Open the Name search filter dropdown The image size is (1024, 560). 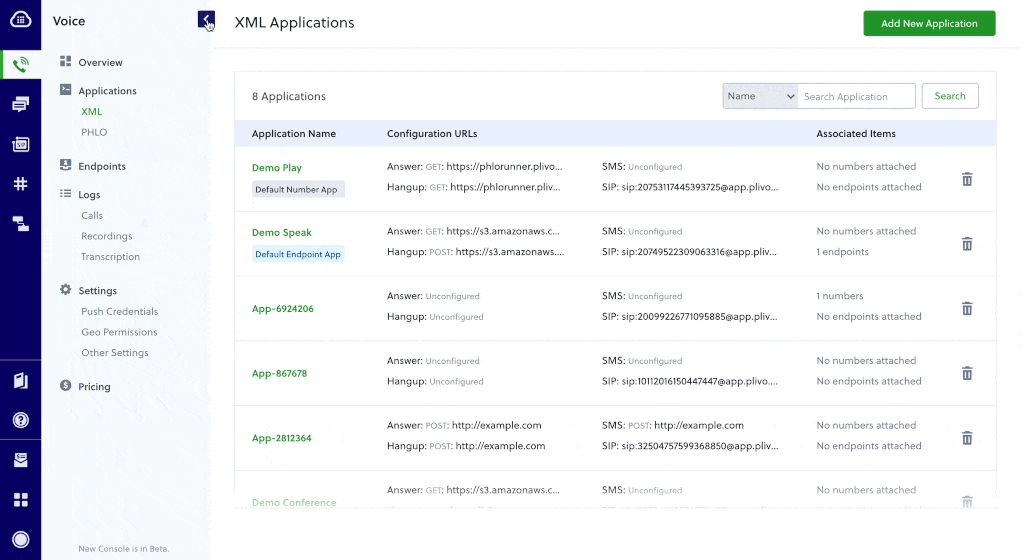760,96
